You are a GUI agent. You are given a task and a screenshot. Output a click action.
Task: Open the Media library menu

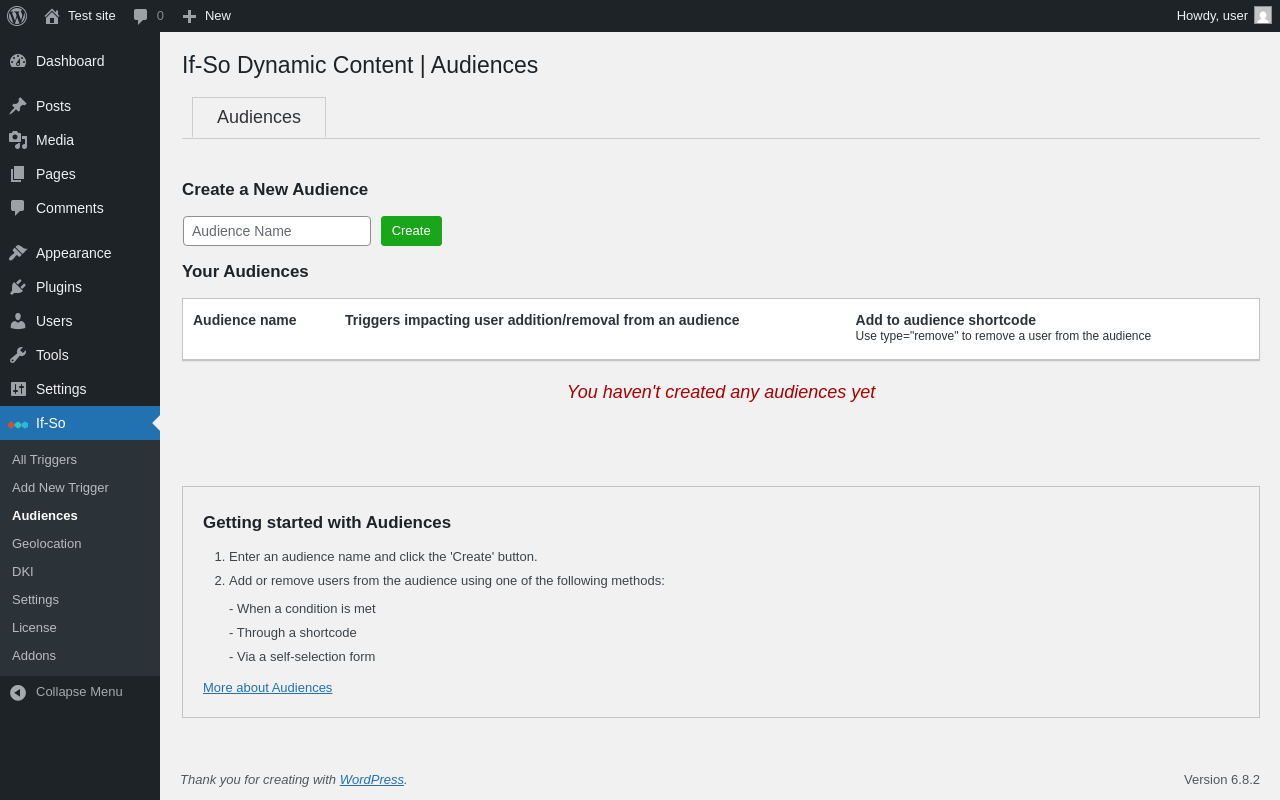click(80, 140)
